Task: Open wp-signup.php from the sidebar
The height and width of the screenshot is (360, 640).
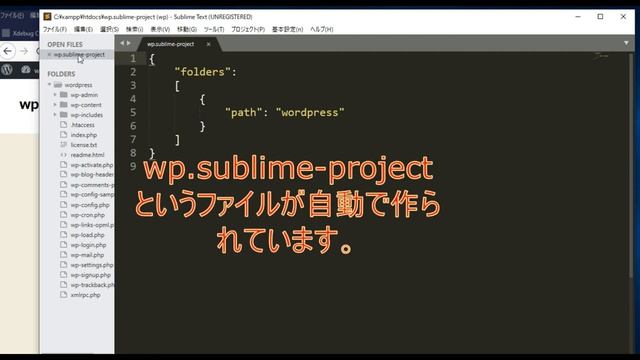Action: click(x=91, y=275)
